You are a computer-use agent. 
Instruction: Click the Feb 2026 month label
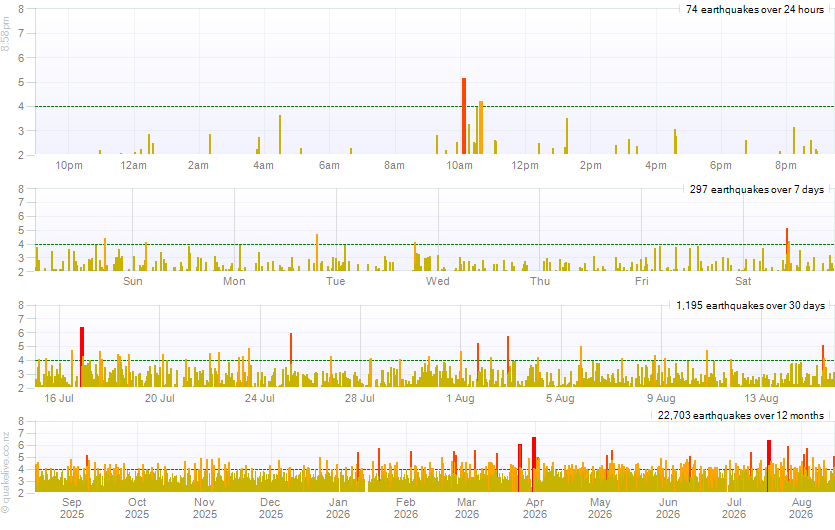[406, 508]
